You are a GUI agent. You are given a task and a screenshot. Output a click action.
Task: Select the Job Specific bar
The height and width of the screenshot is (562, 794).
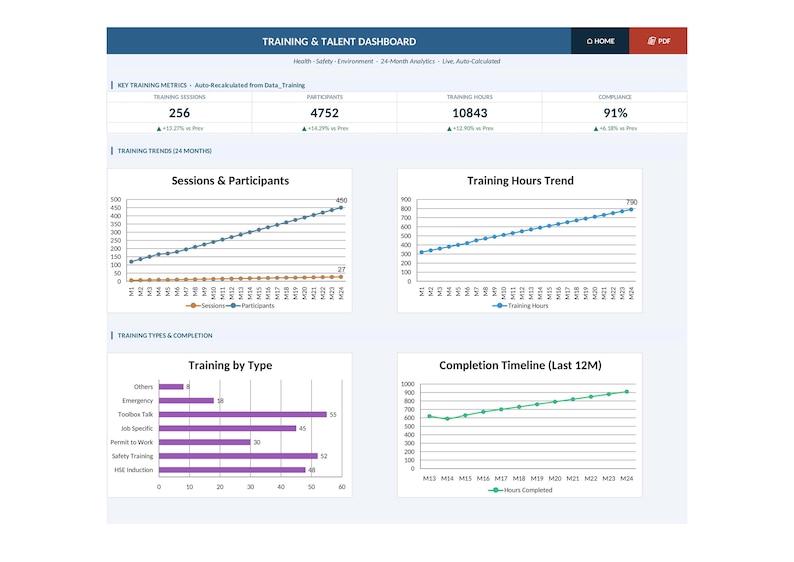[227, 428]
